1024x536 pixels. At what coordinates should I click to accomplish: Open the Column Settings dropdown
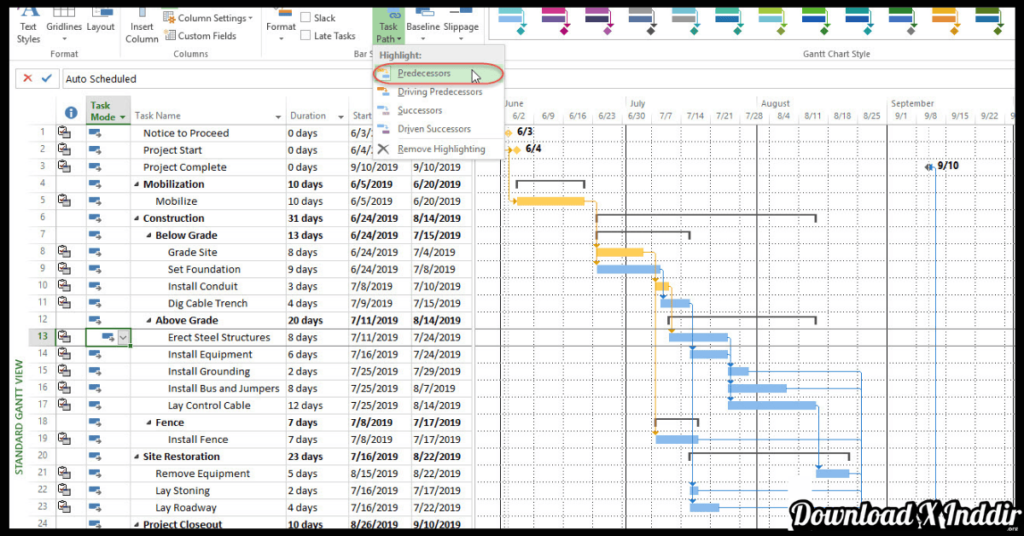209,18
